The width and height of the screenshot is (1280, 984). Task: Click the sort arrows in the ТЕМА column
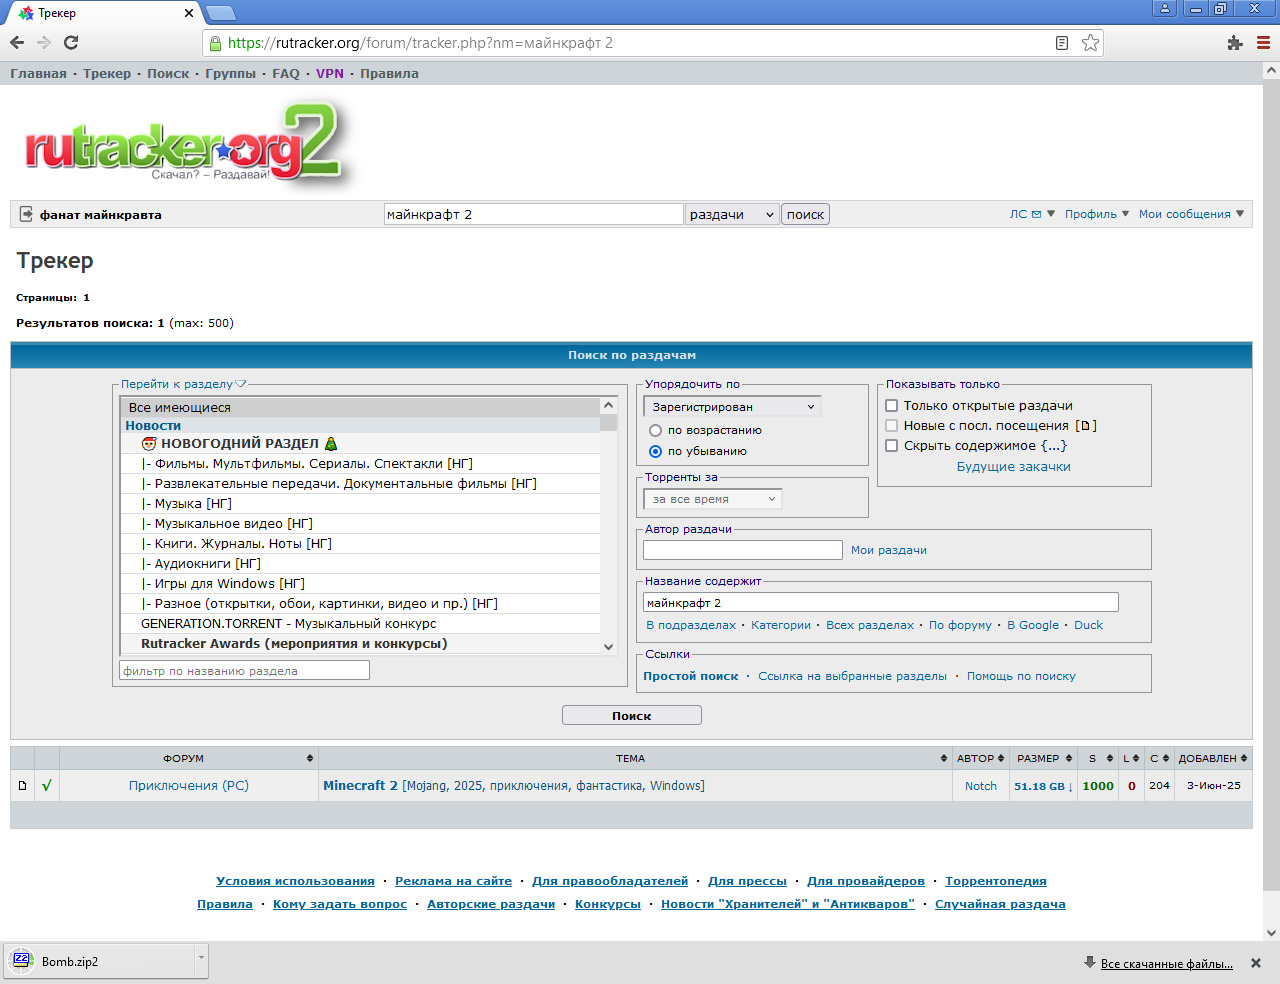coord(944,758)
